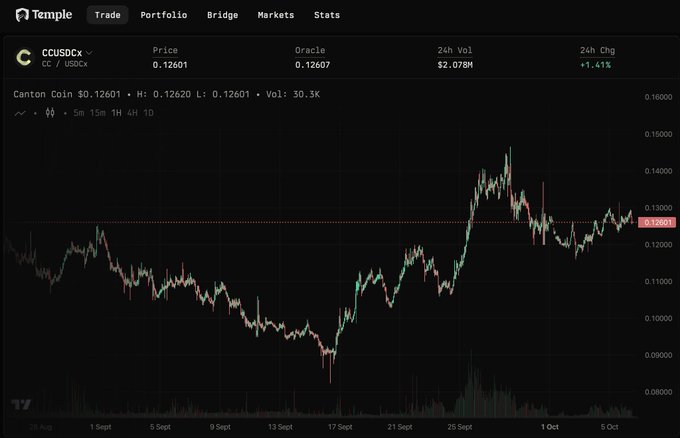Screen dimensions: 680x438
Task: Set chart interval to 15m
Action: pyautogui.click(x=98, y=113)
